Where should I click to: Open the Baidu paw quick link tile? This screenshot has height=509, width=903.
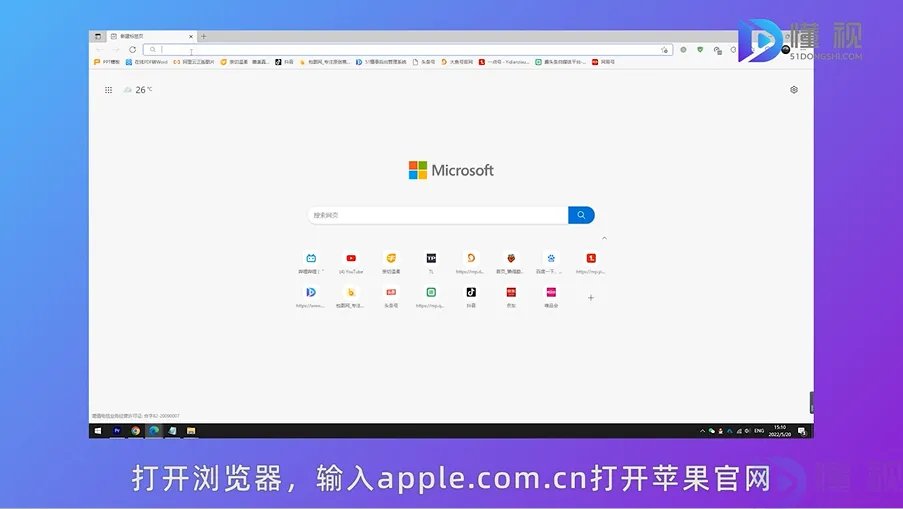click(x=551, y=259)
